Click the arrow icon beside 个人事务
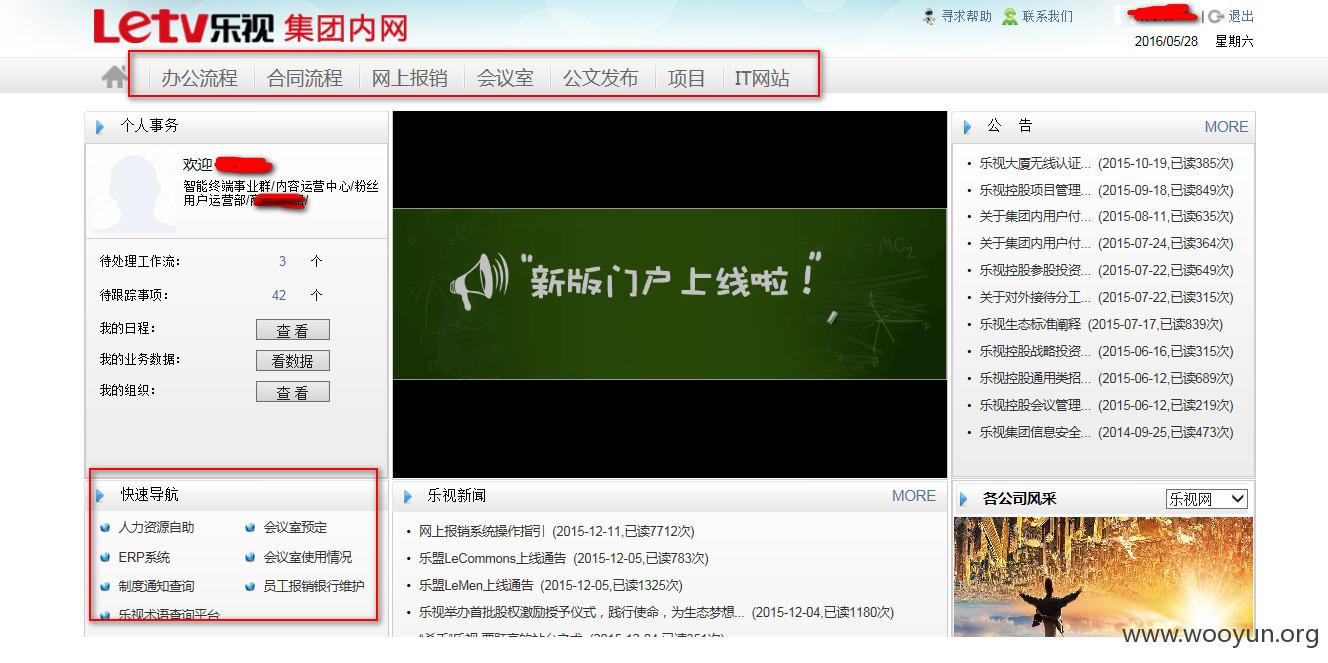The height and width of the screenshot is (663, 1328). click(x=100, y=127)
